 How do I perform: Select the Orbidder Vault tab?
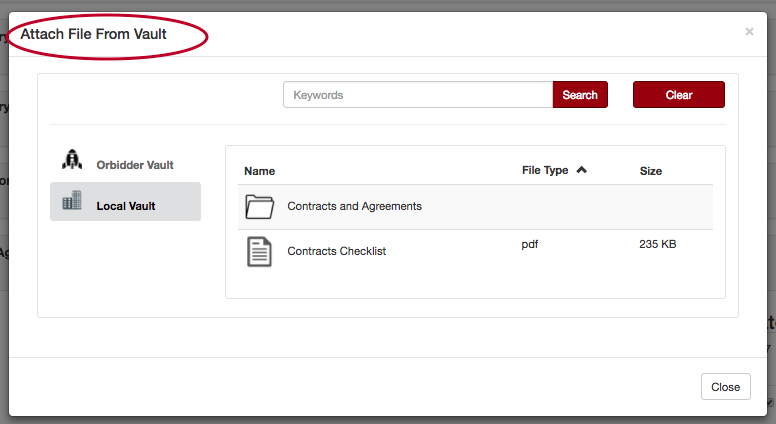click(x=125, y=163)
